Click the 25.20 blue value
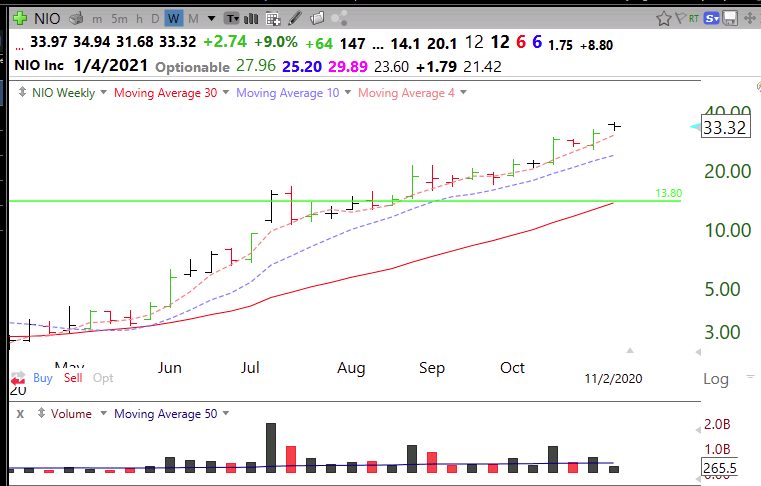Image resolution: width=761 pixels, height=486 pixels. pyautogui.click(x=301, y=67)
